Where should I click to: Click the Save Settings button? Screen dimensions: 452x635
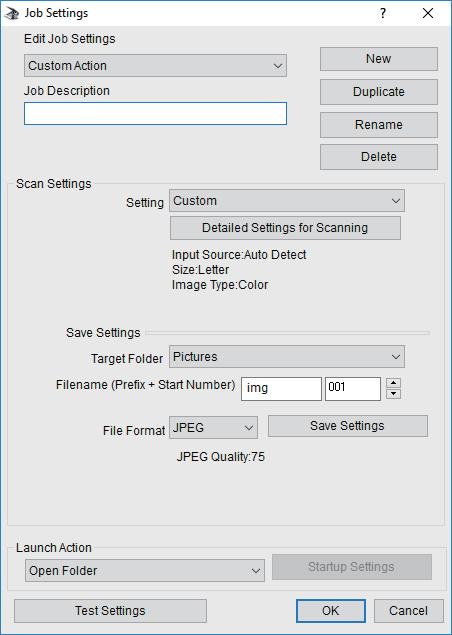pyautogui.click(x=348, y=426)
